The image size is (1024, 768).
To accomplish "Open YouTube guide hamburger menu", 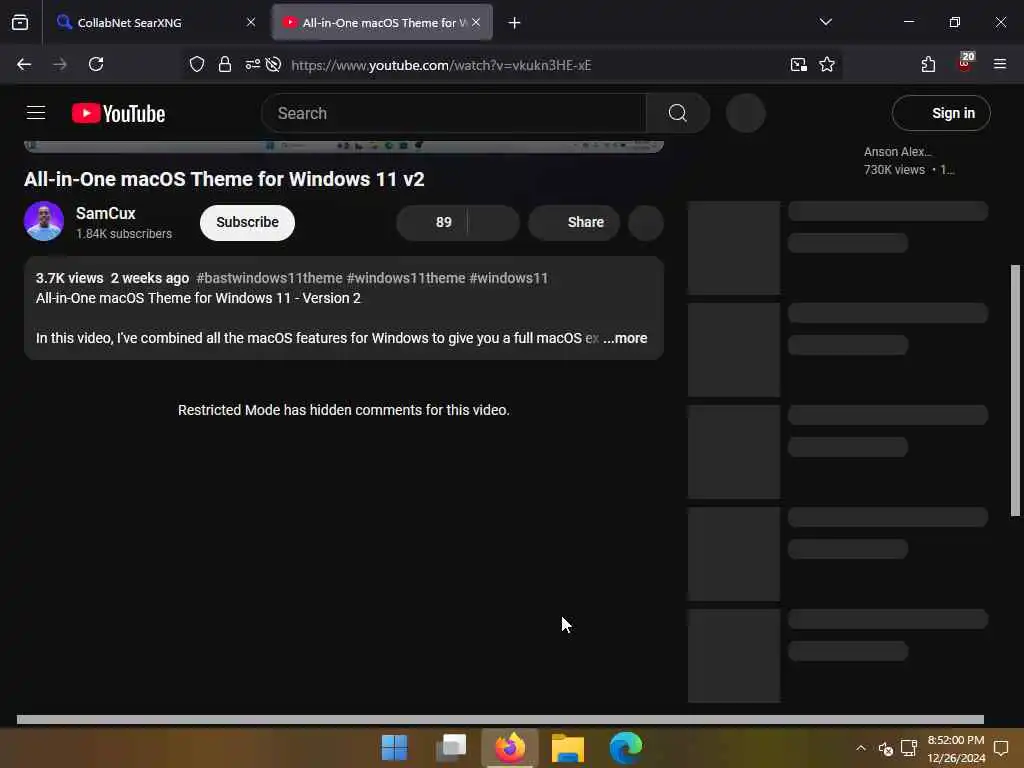I will [36, 113].
